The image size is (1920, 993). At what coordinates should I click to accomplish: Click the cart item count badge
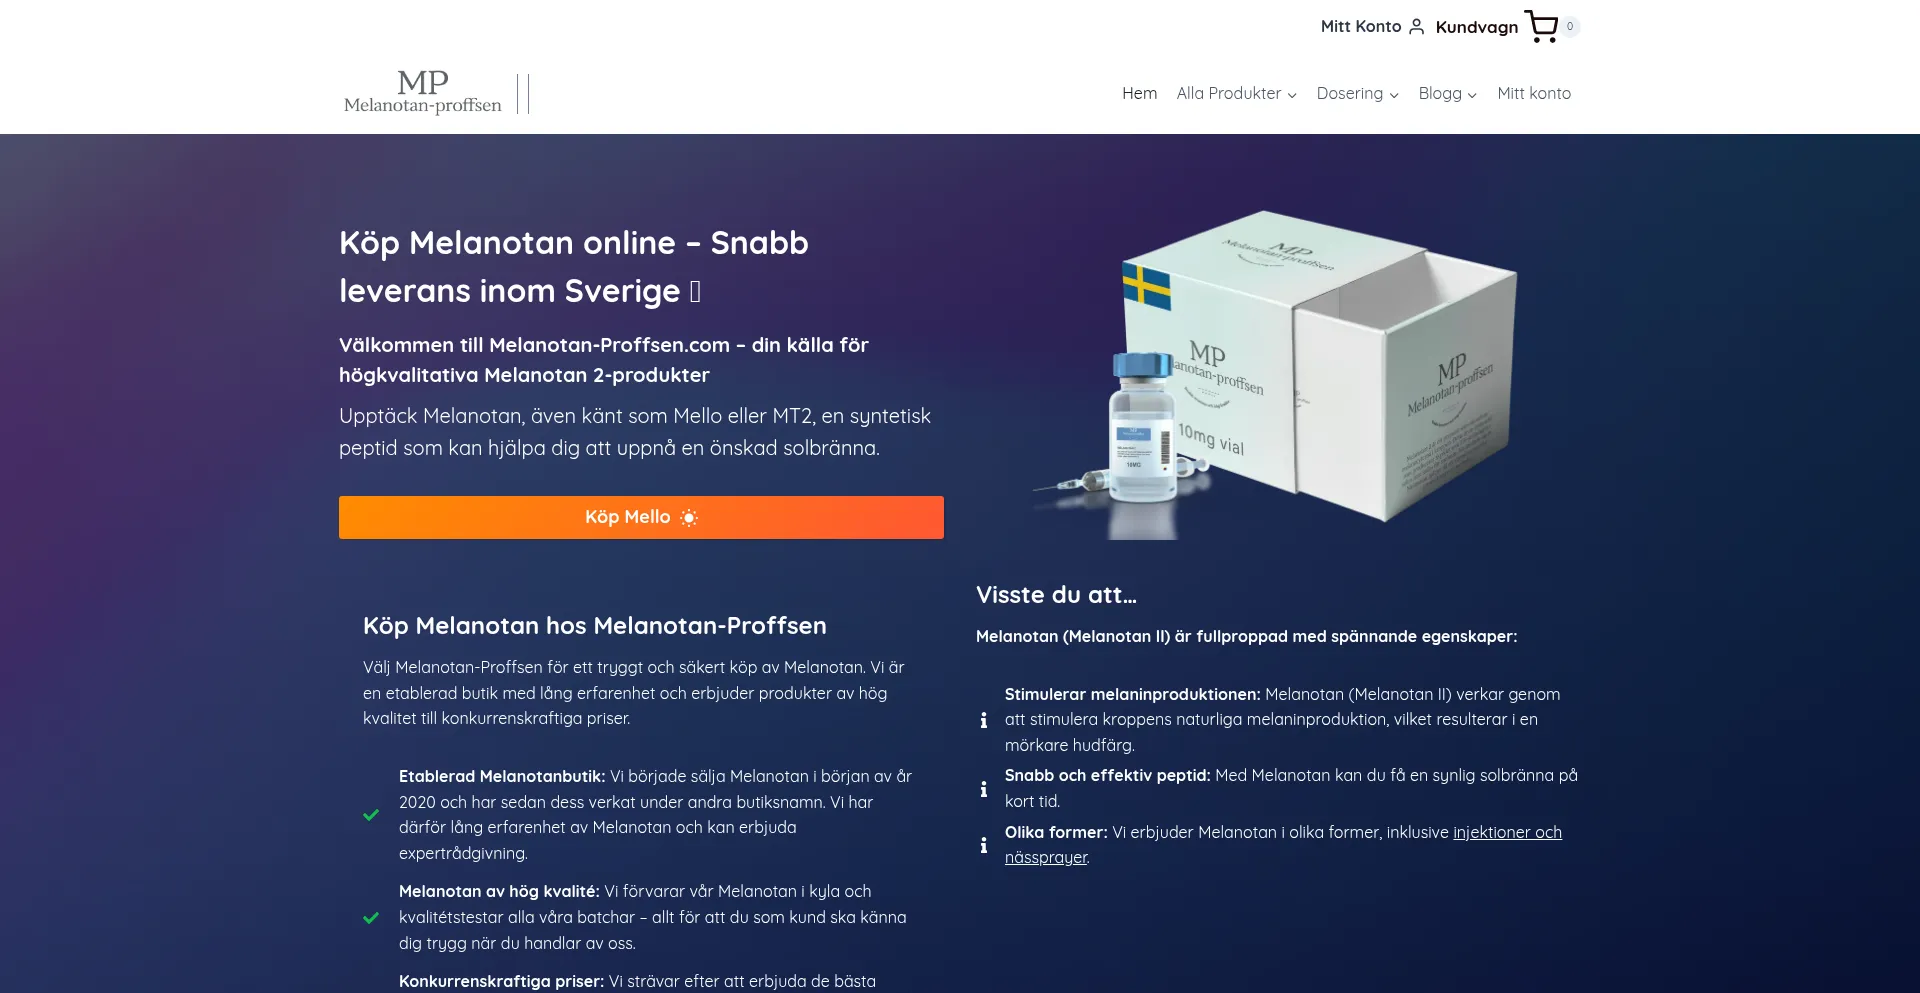[x=1570, y=27]
